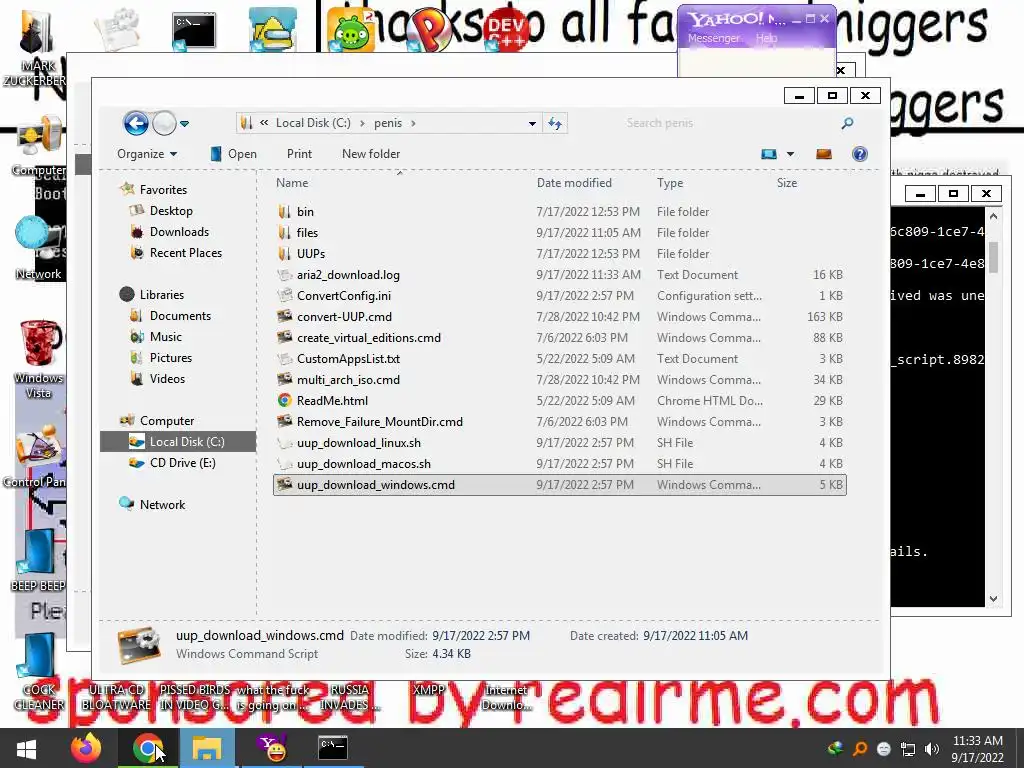
Task: Click the Search penis input field
Action: pos(728,123)
